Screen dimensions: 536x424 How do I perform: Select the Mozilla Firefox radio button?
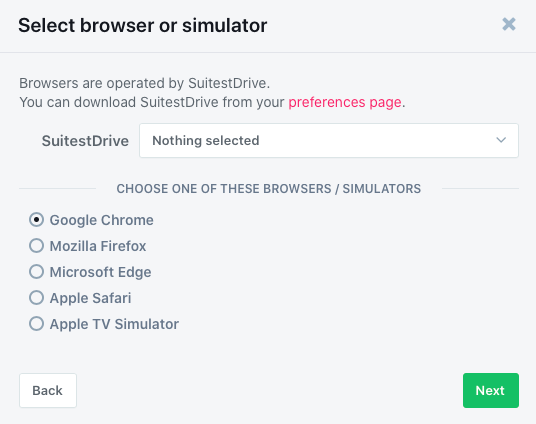pos(36,246)
